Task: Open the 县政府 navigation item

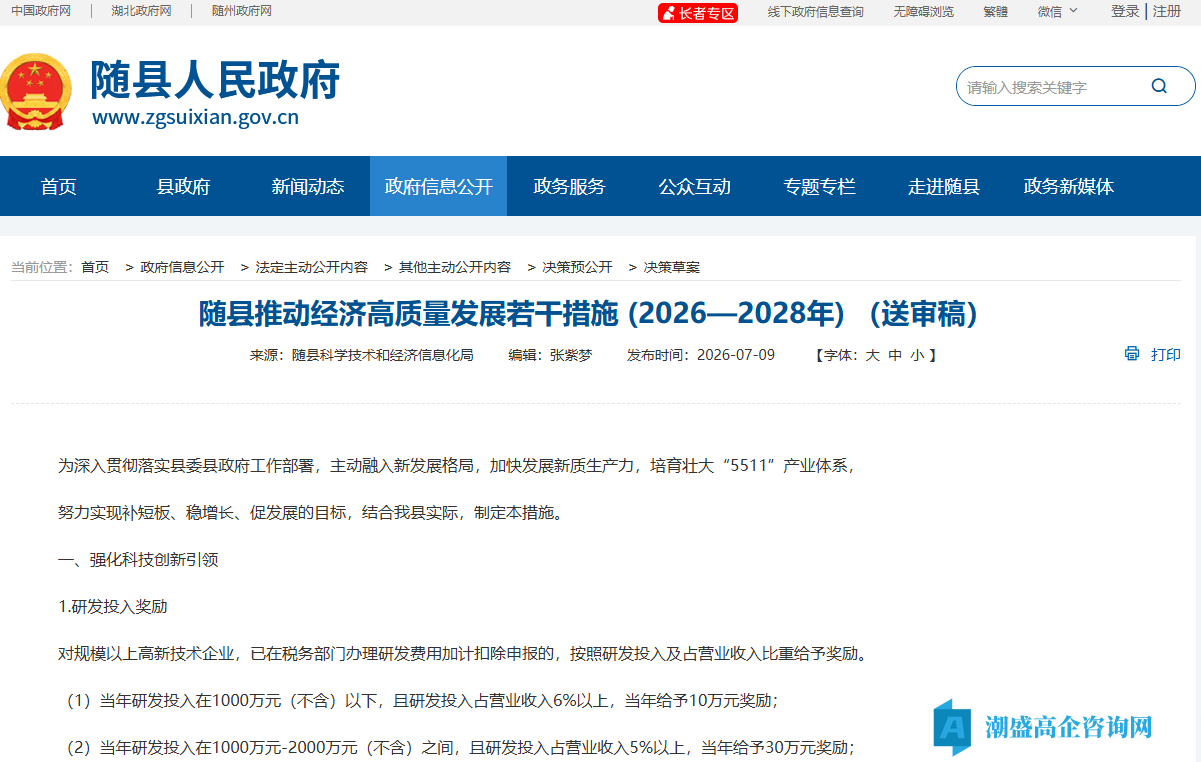Action: click(x=183, y=186)
